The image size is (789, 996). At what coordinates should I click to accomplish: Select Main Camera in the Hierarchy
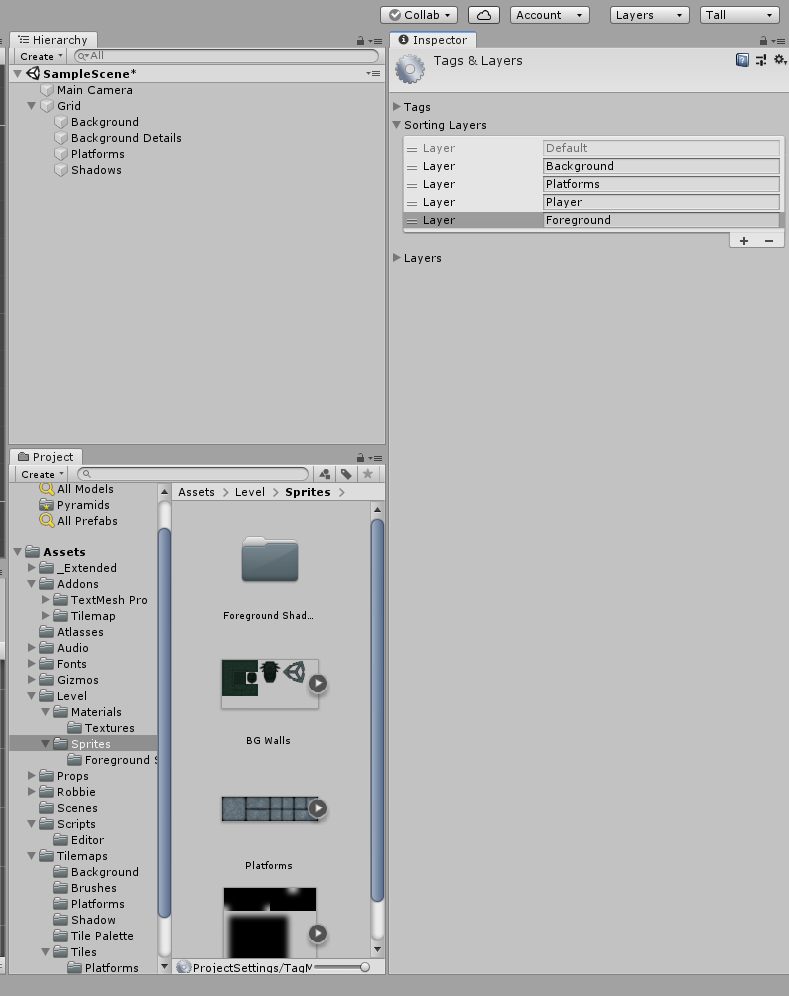click(95, 90)
